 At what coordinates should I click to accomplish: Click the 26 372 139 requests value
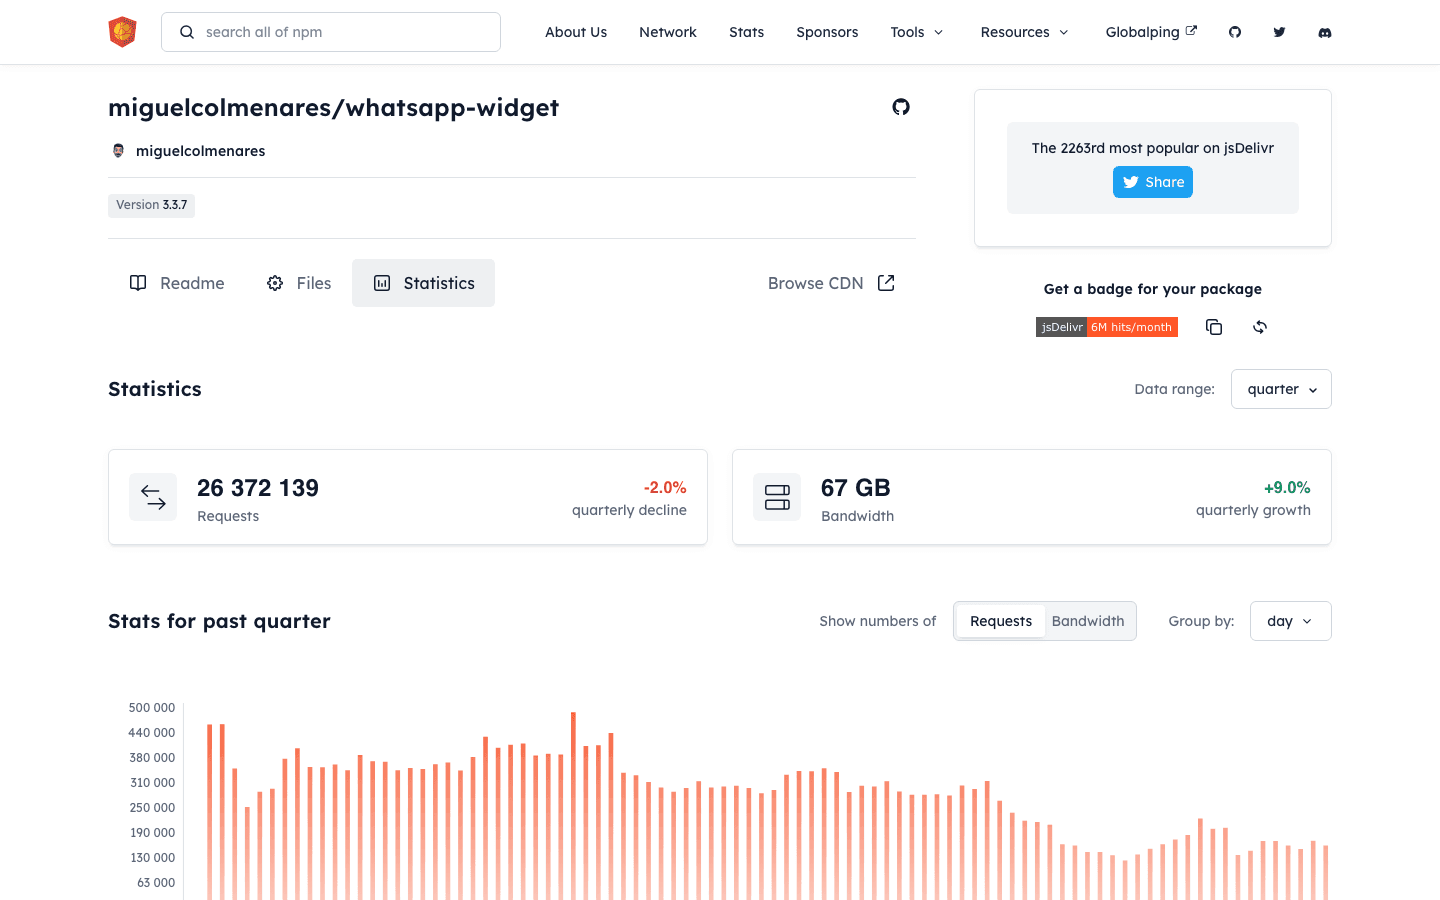(258, 488)
